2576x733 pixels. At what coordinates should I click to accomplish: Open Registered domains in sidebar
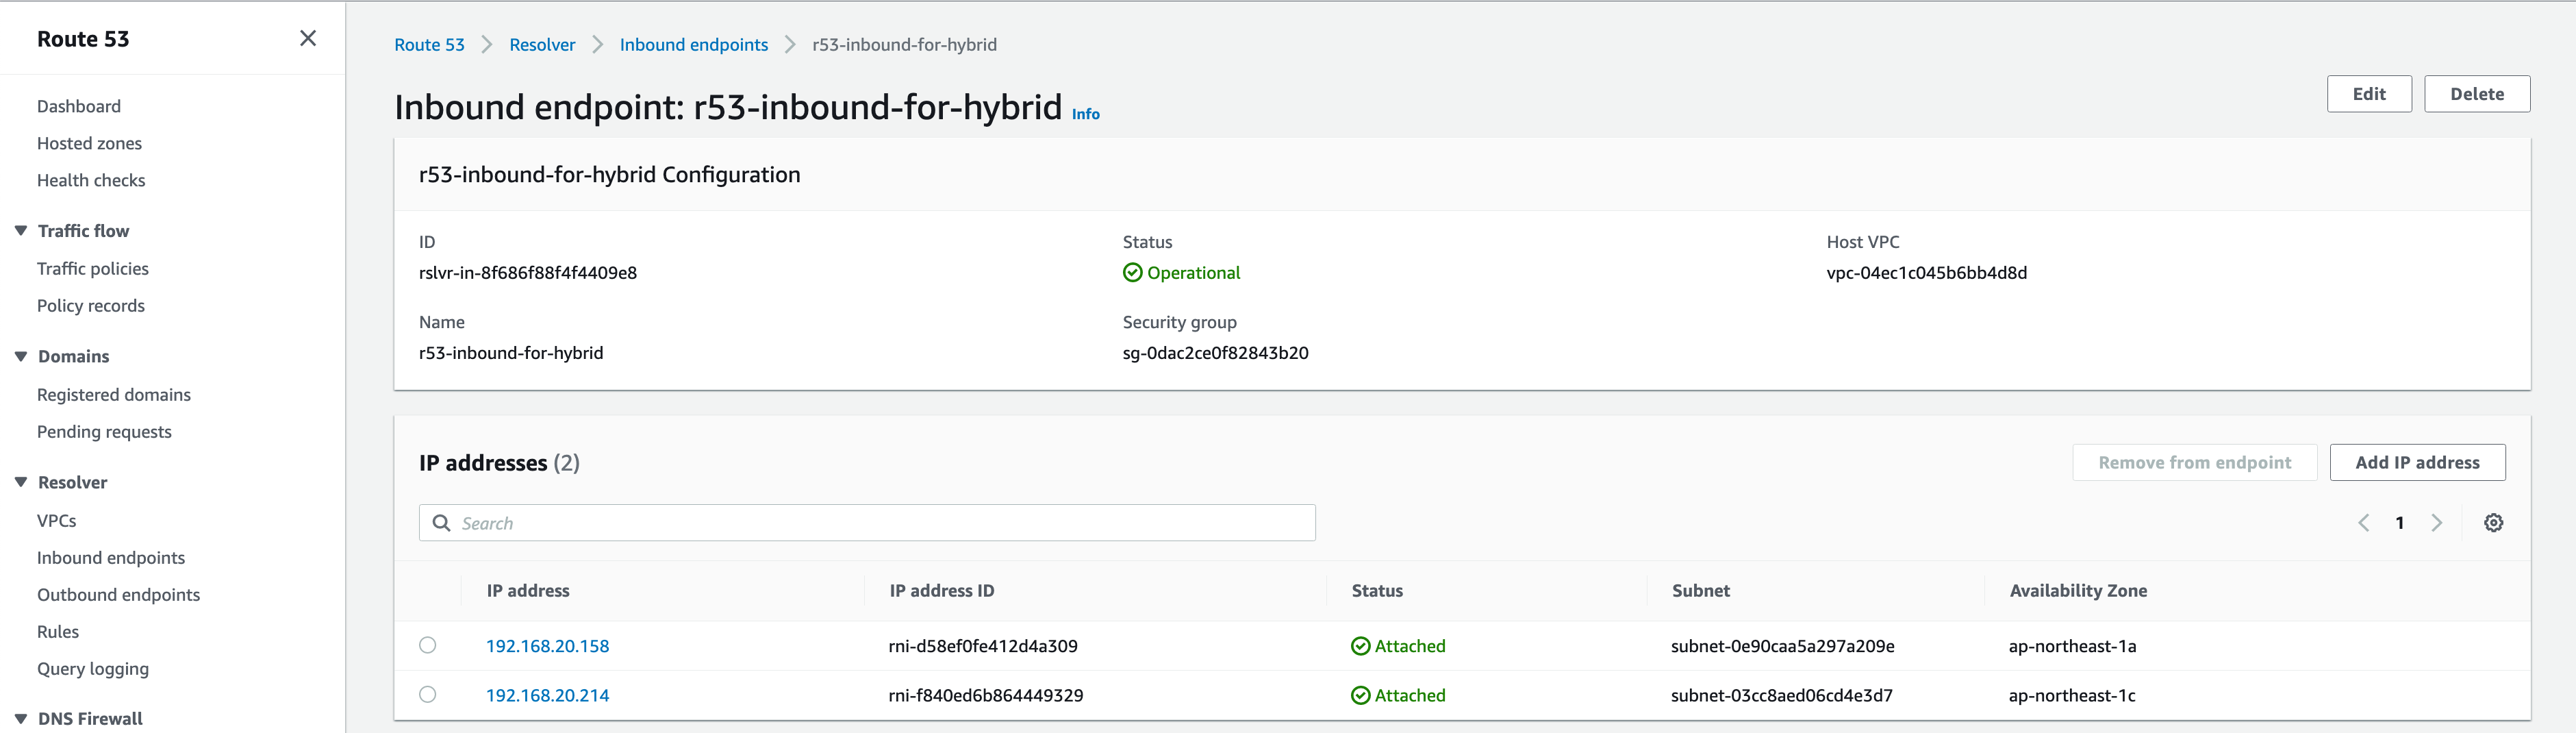point(114,395)
